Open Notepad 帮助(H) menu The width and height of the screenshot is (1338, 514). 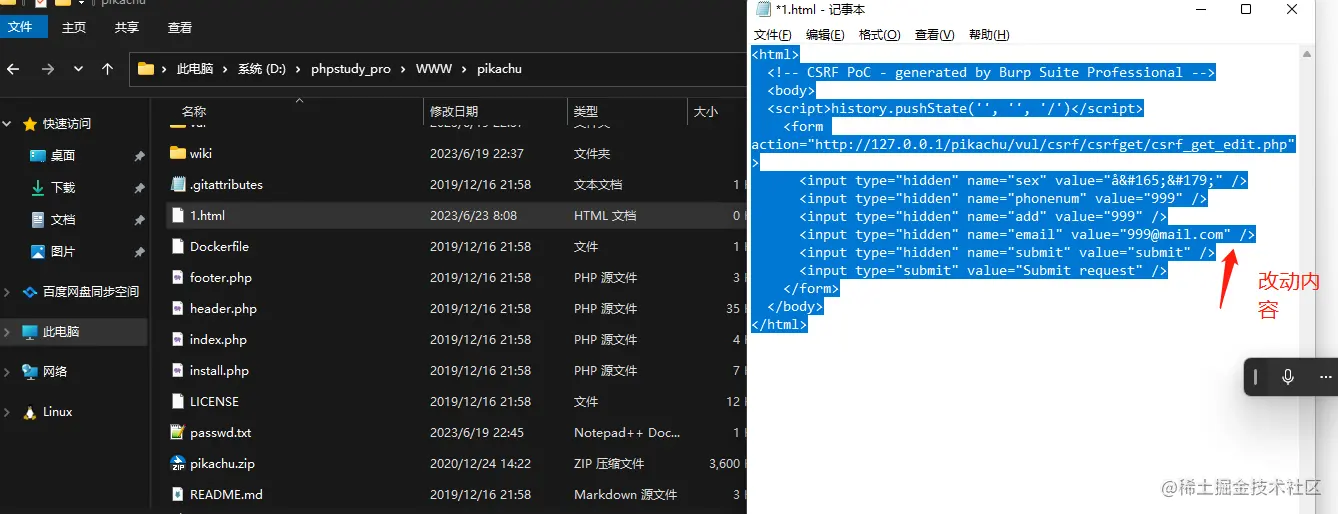click(x=989, y=35)
